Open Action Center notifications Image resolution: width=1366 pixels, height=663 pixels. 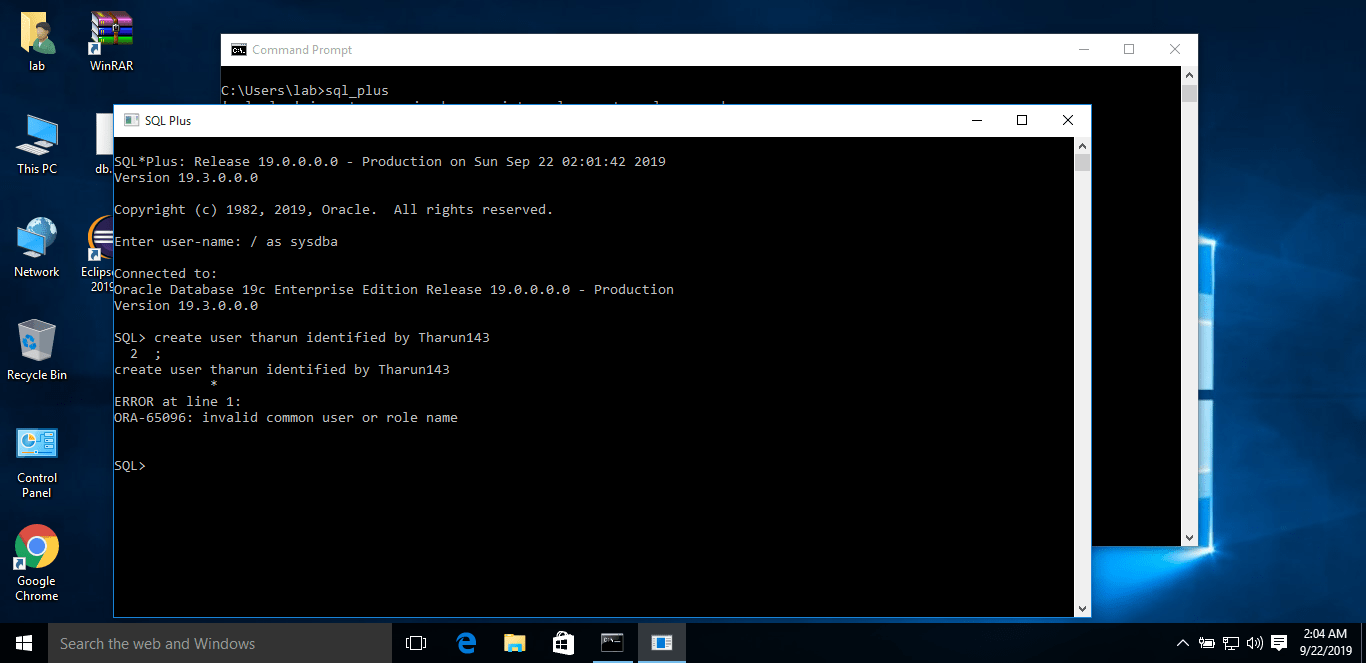1279,643
